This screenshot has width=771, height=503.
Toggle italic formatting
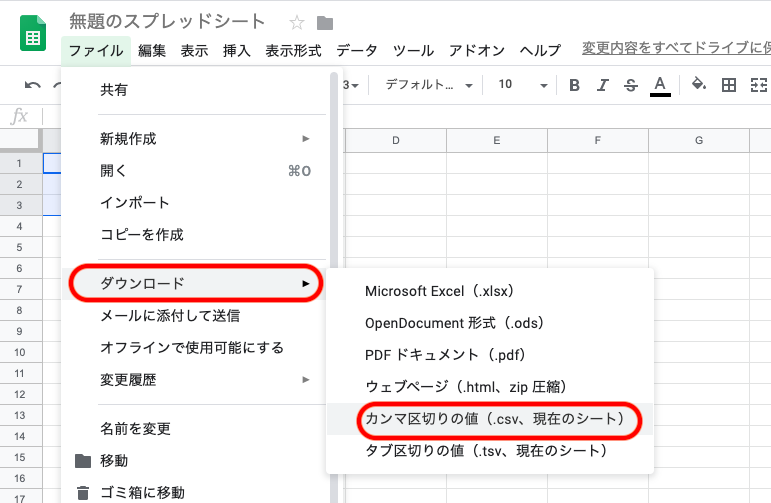(602, 85)
